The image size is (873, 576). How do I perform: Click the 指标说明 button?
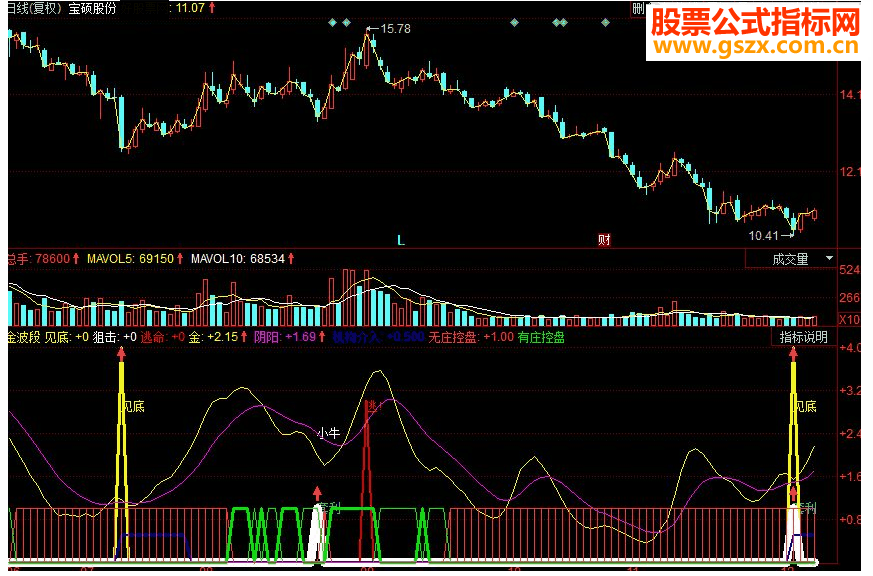pyautogui.click(x=803, y=337)
